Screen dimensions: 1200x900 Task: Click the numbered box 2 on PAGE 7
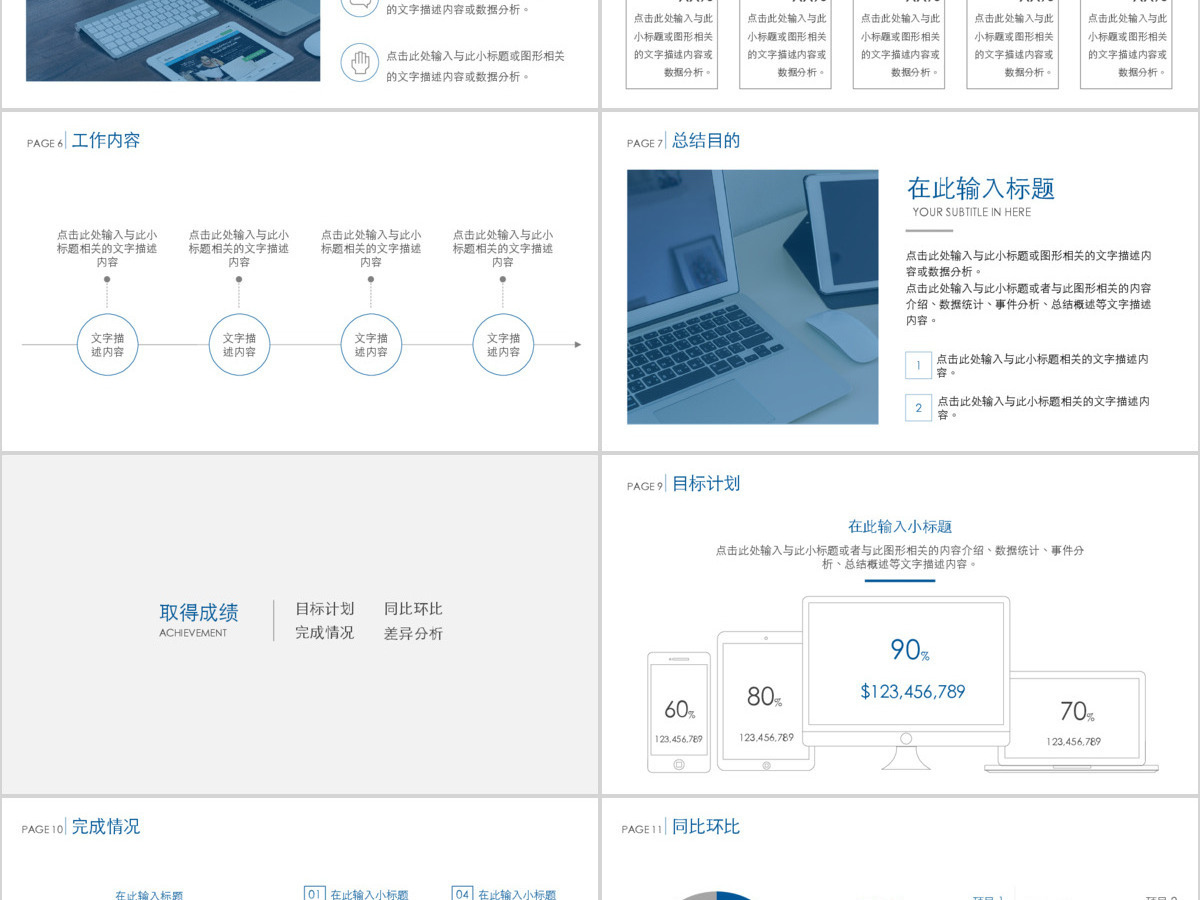918,407
